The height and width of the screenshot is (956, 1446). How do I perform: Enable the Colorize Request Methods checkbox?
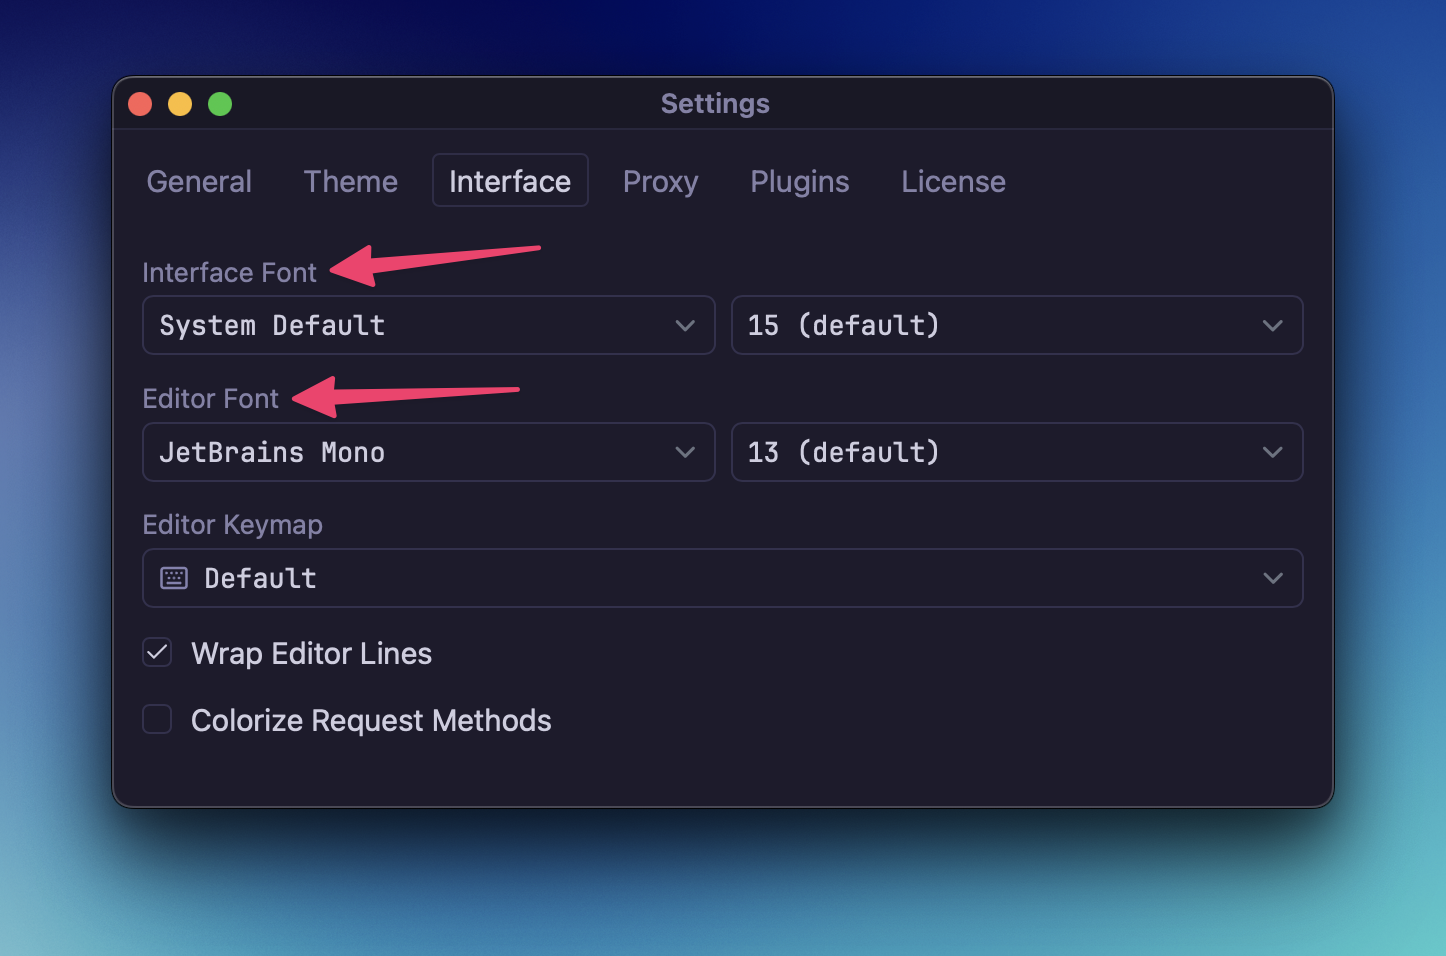(157, 719)
